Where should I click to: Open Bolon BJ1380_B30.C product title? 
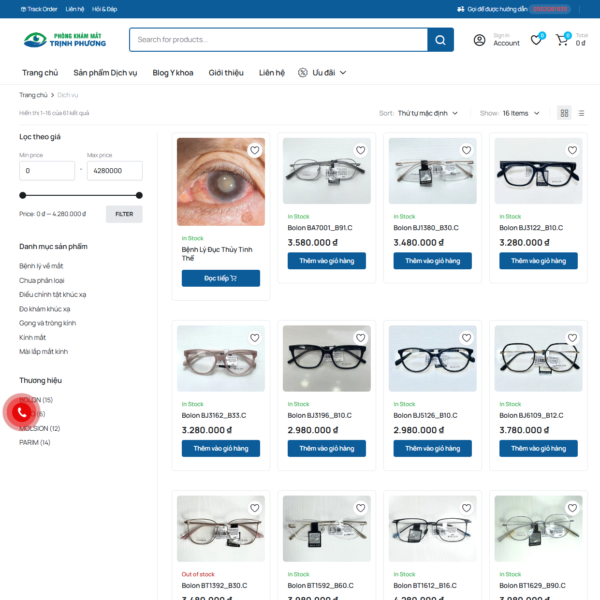pyautogui.click(x=426, y=228)
